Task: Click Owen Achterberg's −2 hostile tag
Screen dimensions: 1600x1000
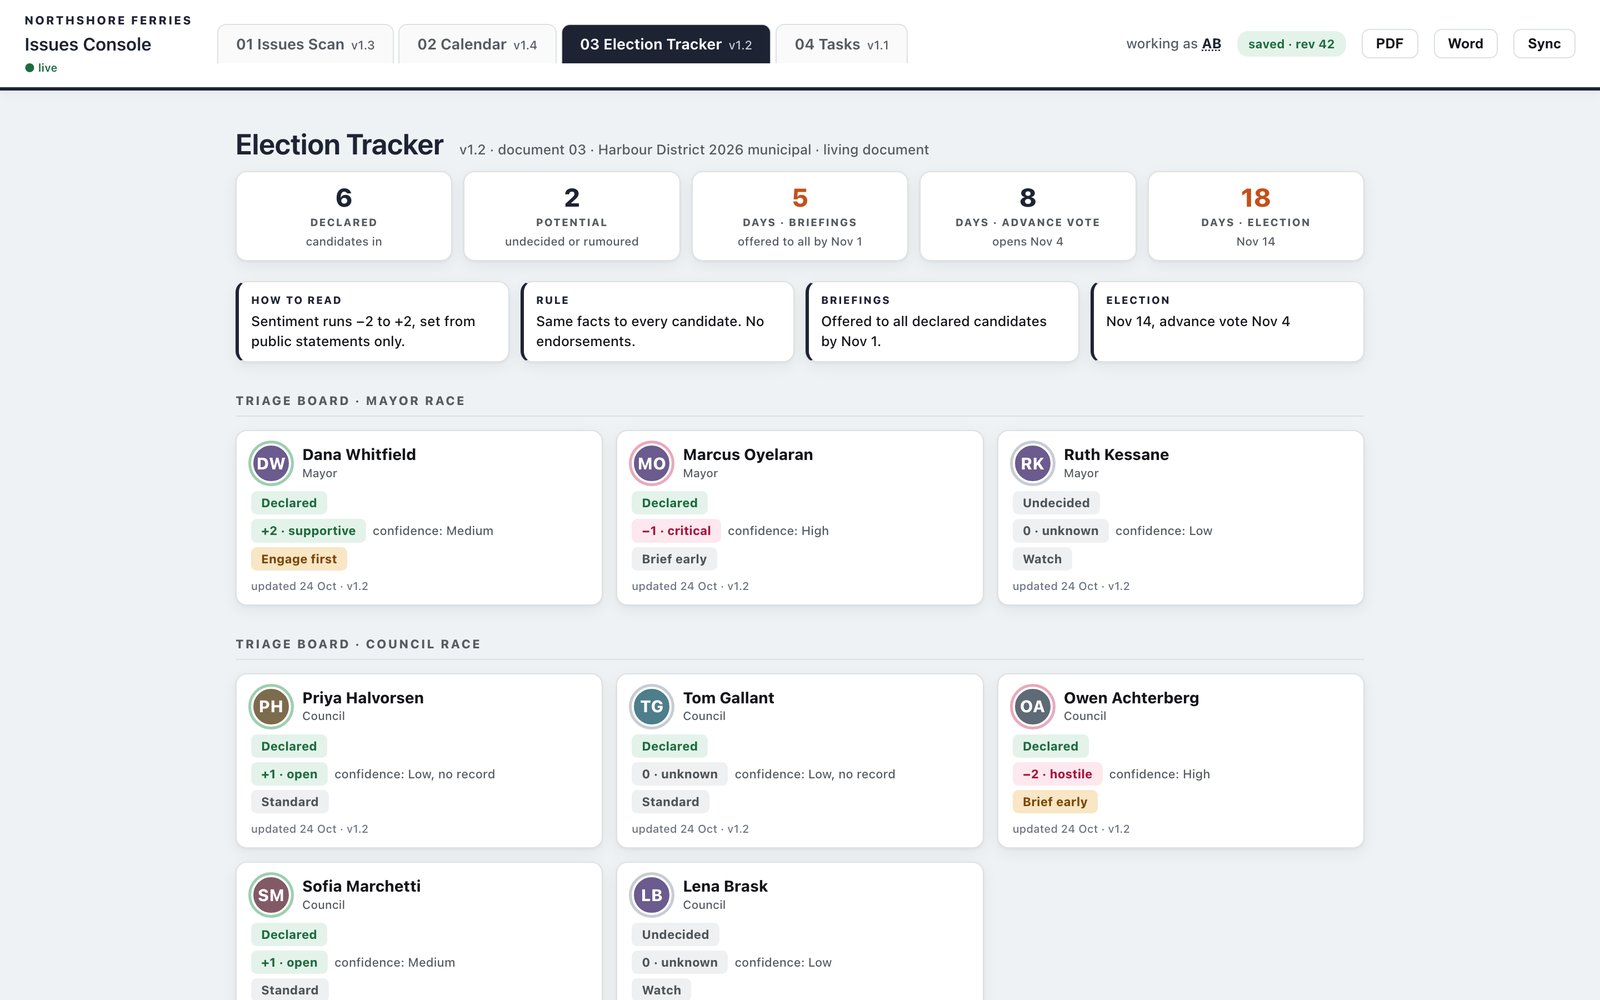Action: (1057, 774)
